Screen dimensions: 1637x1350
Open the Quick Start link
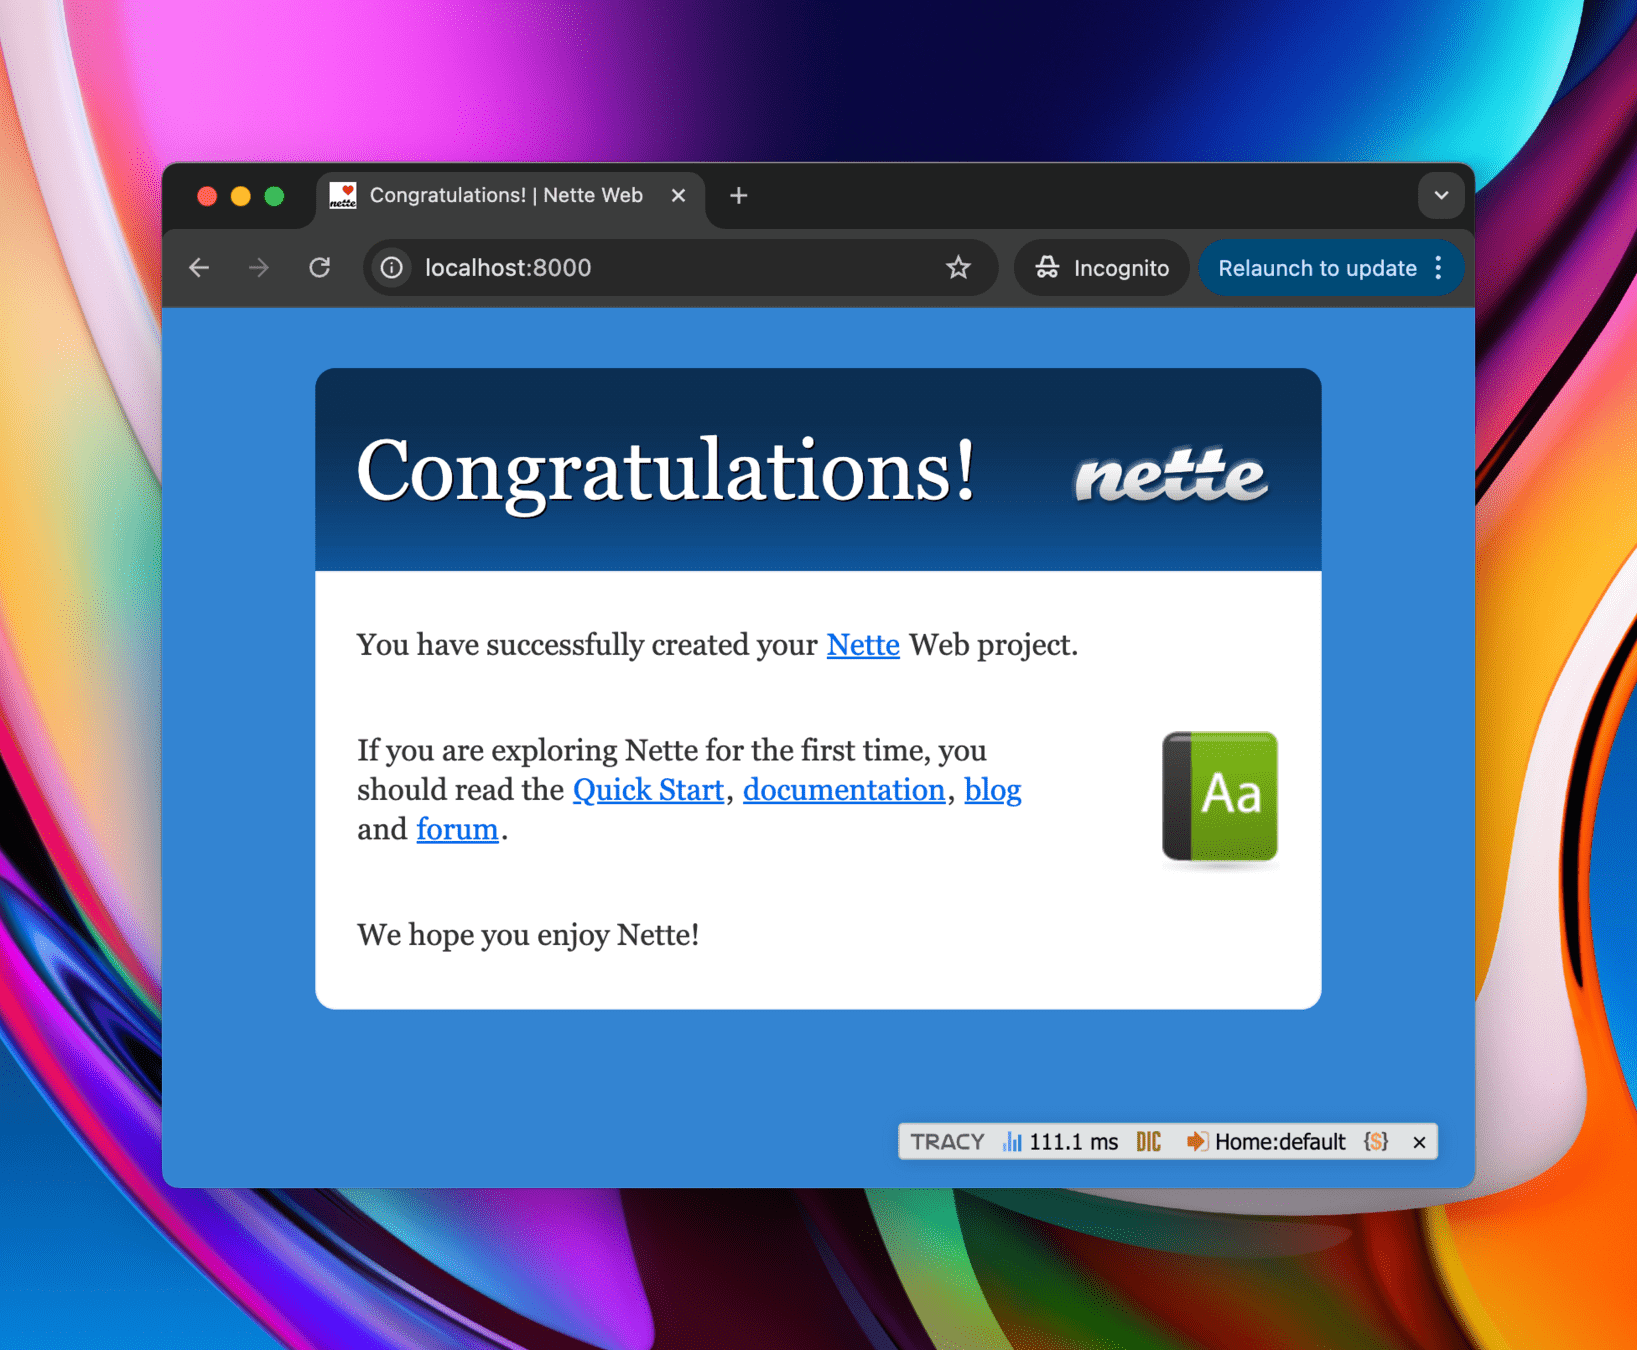[648, 790]
